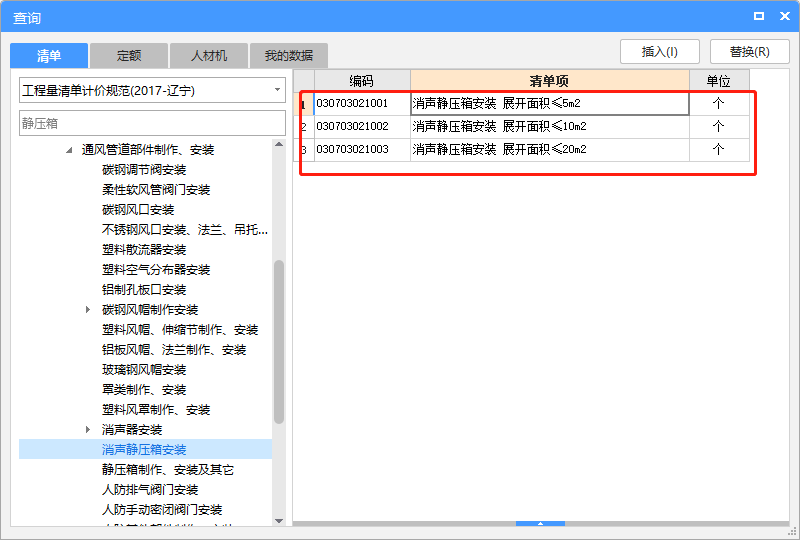Image resolution: width=800 pixels, height=540 pixels.
Task: Click the tree scrollbar up arrow
Action: 279,144
